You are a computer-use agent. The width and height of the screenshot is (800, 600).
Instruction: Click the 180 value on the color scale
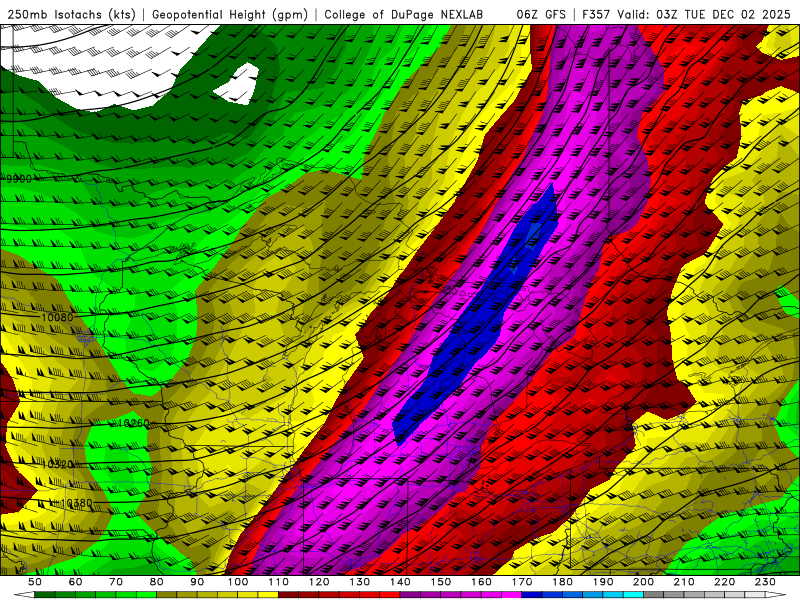562,582
